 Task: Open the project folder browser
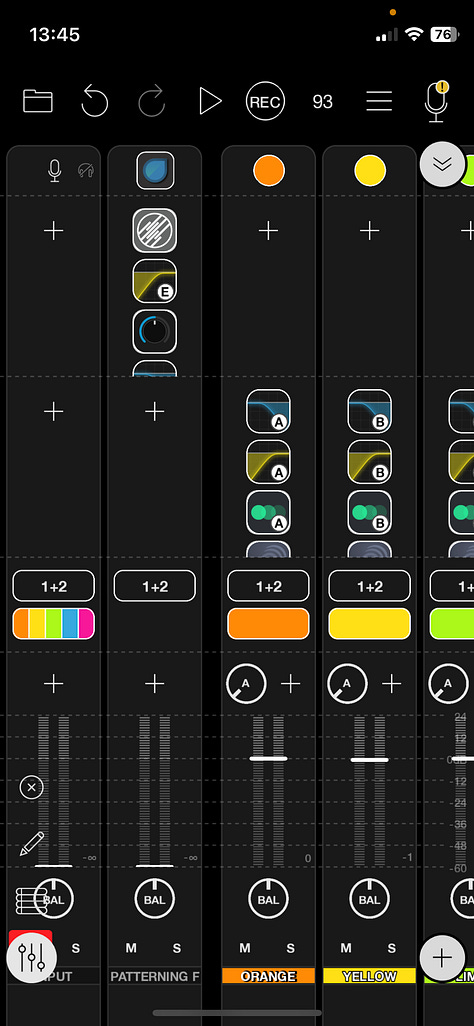point(38,101)
